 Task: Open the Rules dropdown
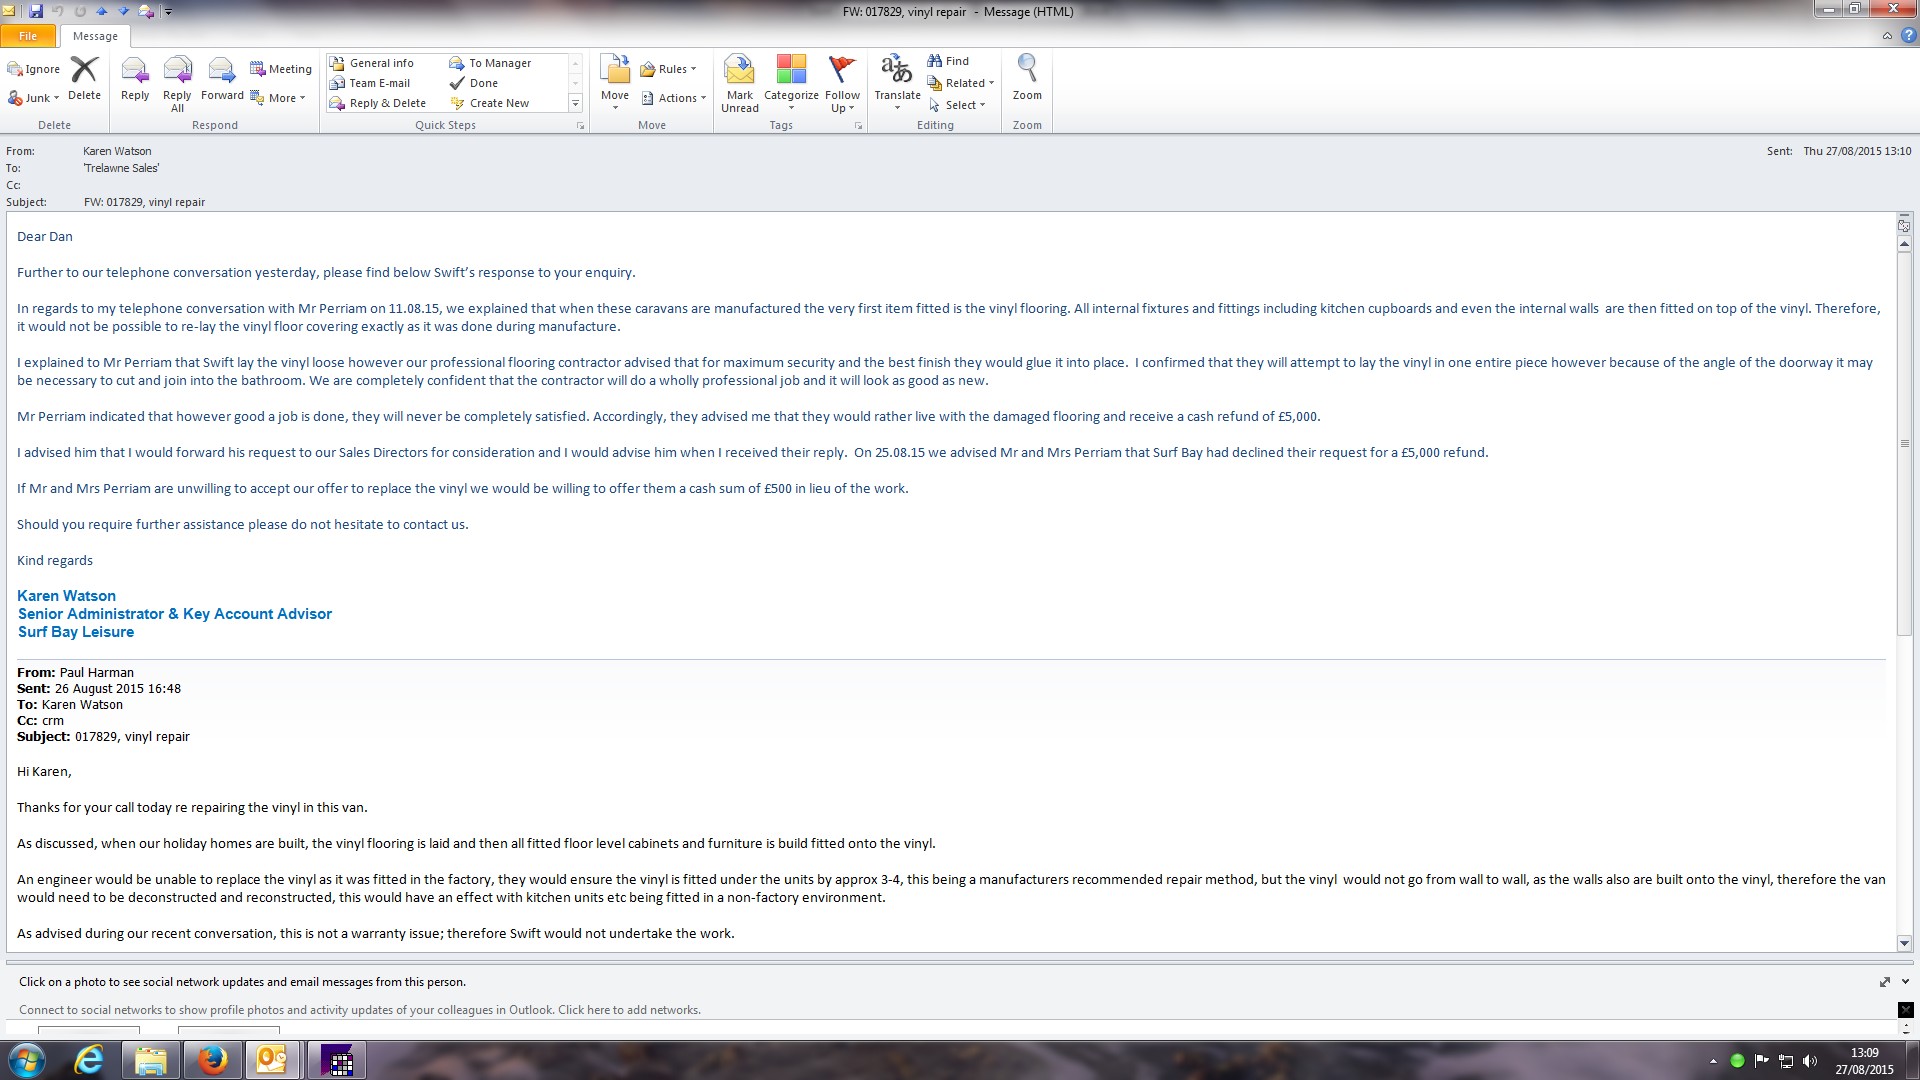[668, 69]
